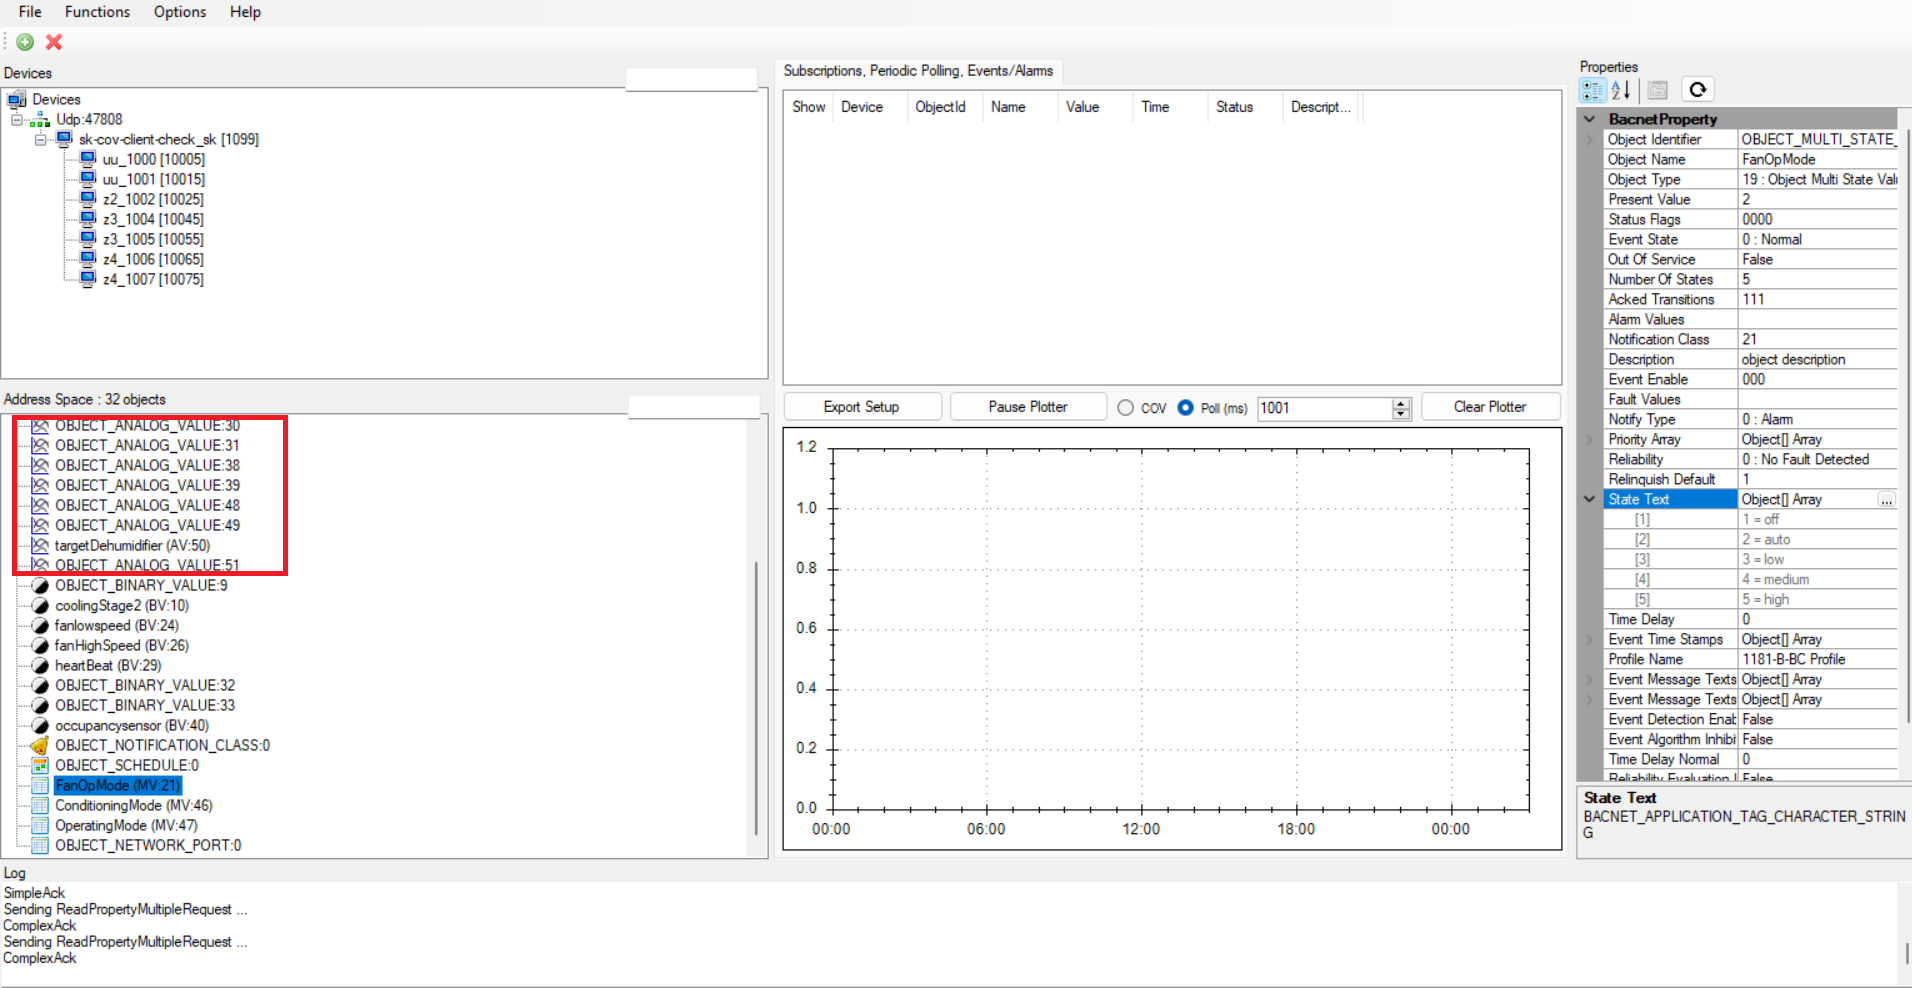
Task: Click the Devices root computer icon
Action: coord(17,99)
